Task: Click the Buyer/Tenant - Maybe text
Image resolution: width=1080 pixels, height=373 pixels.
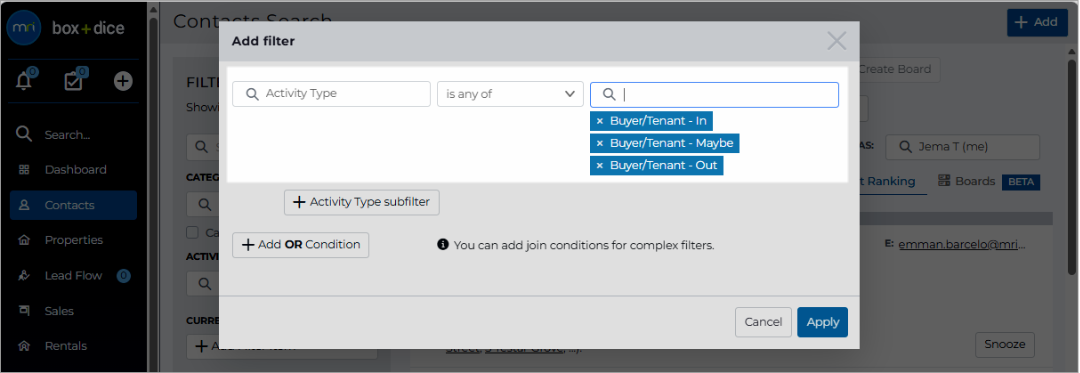Action: pyautogui.click(x=672, y=143)
